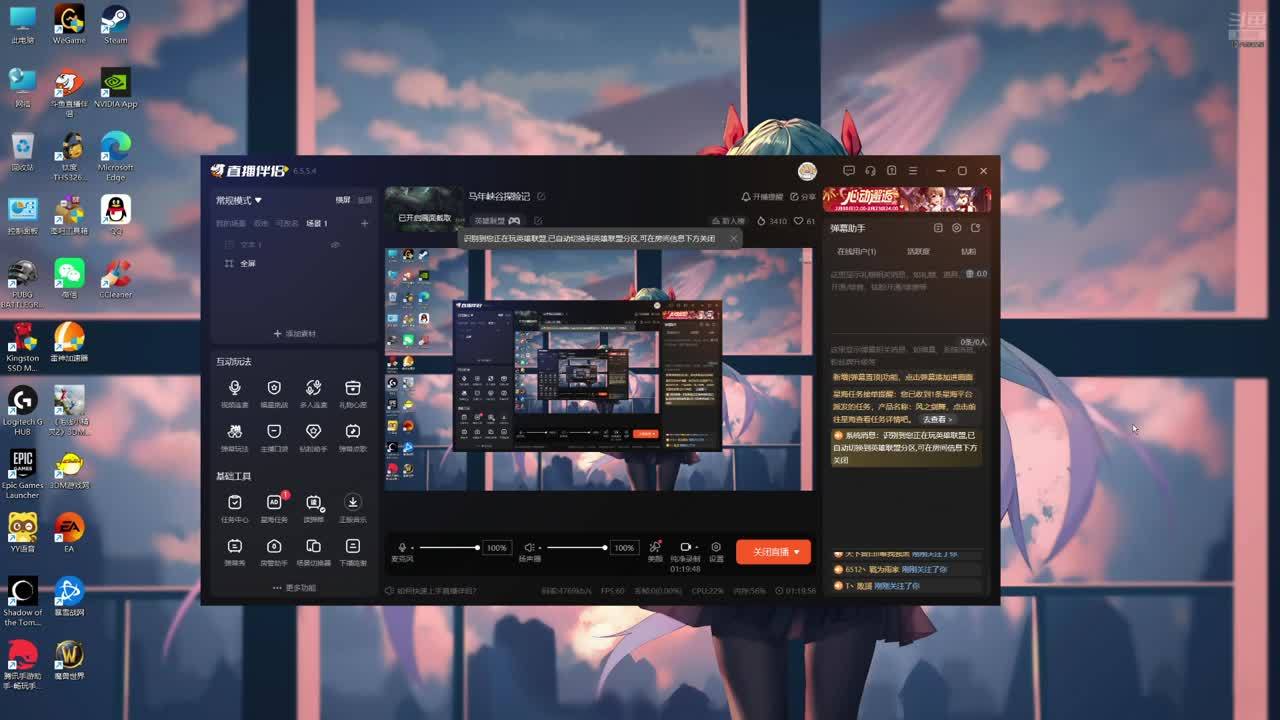Click the 开播提醒 bell notification

point(762,197)
